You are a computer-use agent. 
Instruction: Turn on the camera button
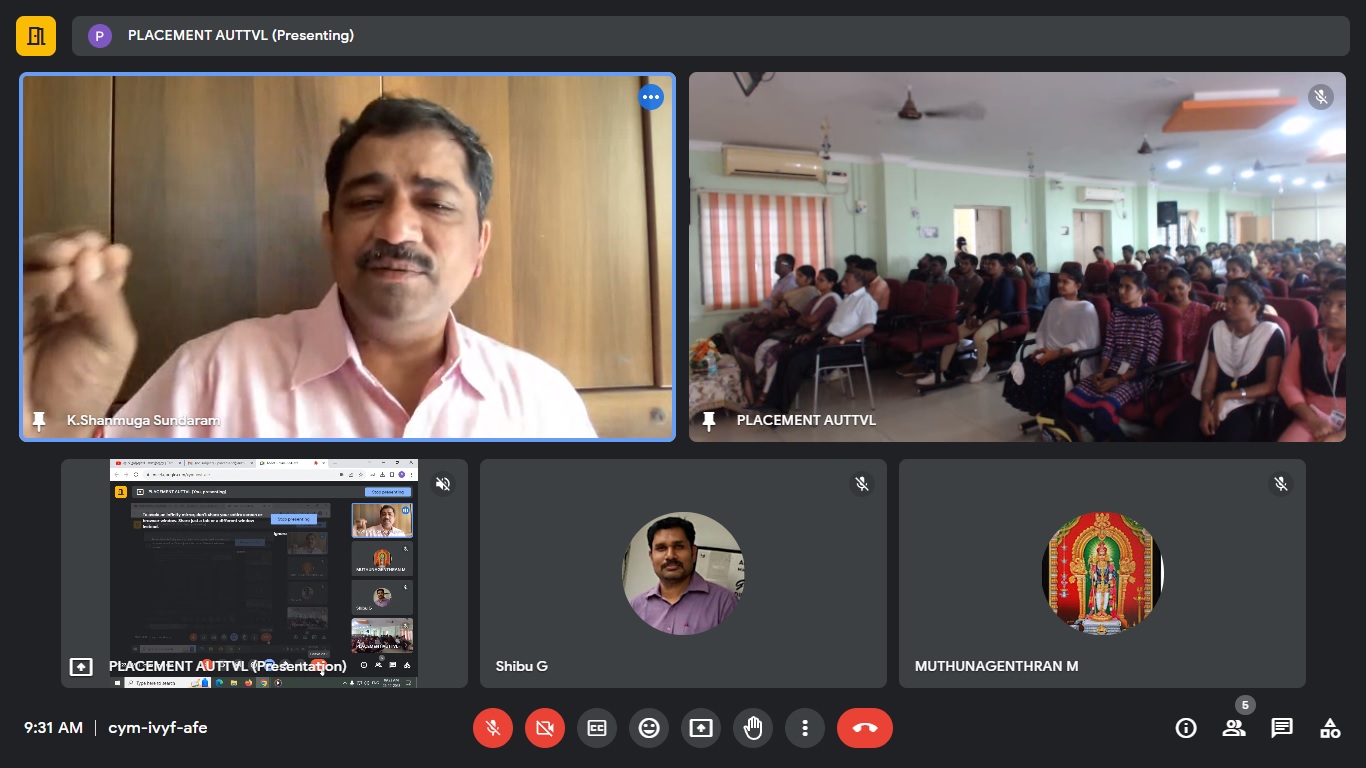click(x=545, y=728)
